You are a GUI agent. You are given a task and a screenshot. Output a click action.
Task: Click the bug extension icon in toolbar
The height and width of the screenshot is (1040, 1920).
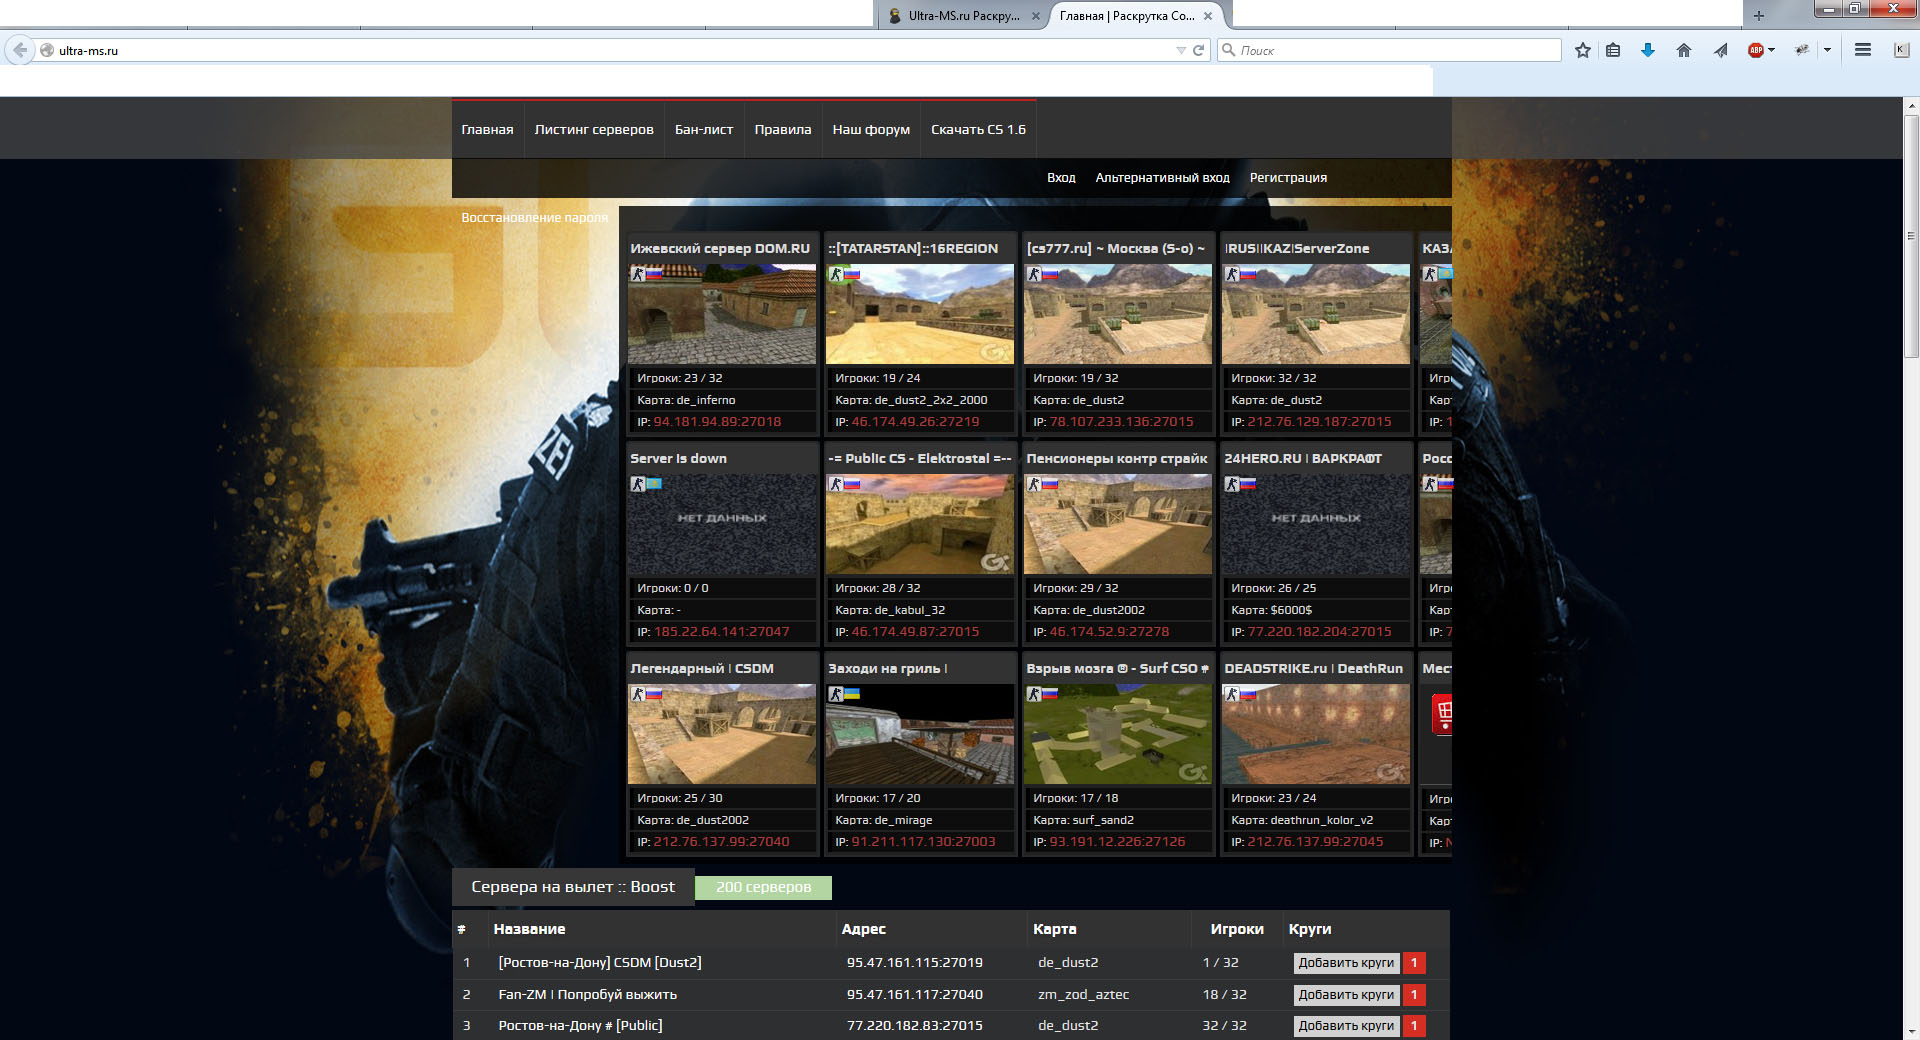coord(1802,50)
